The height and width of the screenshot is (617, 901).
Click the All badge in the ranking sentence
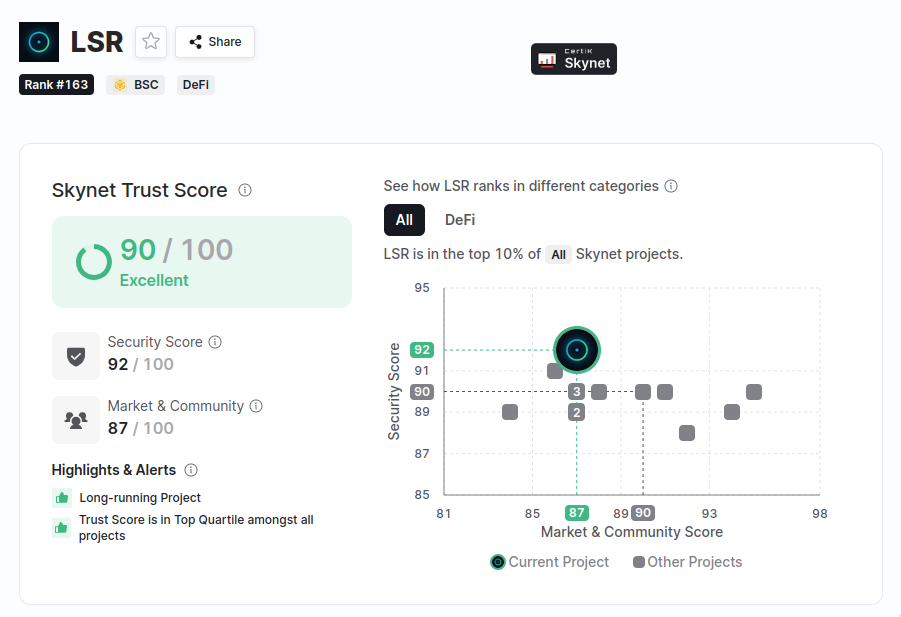click(x=558, y=254)
